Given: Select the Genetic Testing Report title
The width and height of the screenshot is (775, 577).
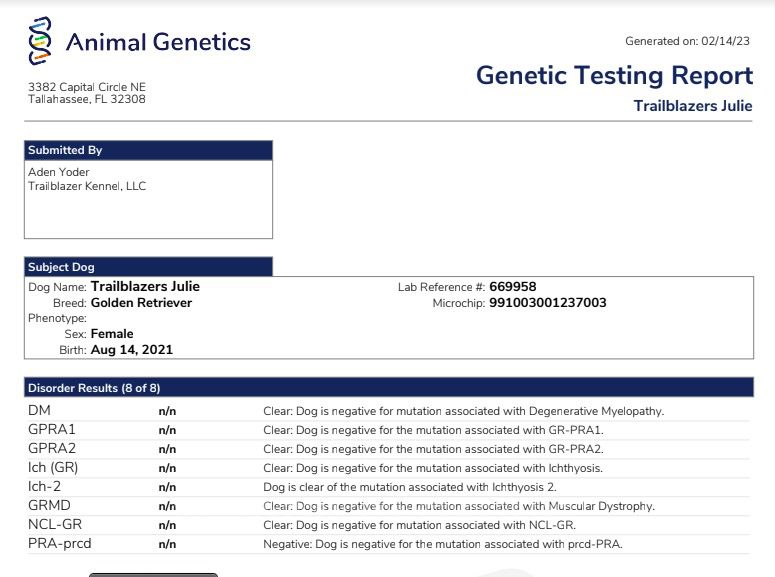Looking at the screenshot, I should click(614, 76).
